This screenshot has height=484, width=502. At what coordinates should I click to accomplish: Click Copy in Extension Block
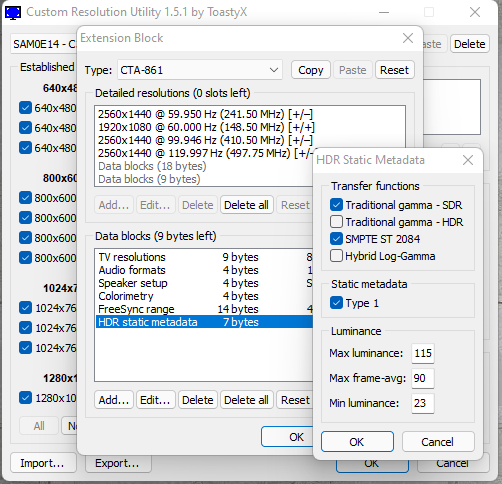pyautogui.click(x=311, y=70)
